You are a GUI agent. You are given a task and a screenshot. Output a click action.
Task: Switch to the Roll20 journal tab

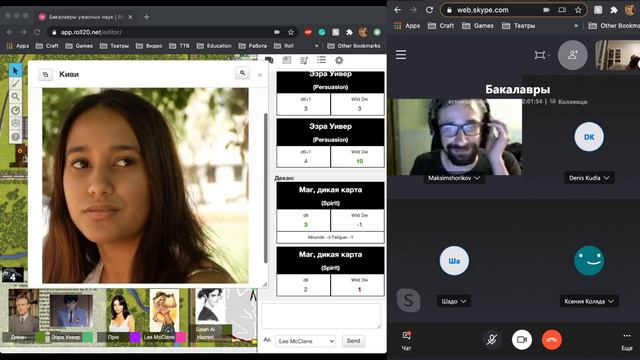coord(287,60)
